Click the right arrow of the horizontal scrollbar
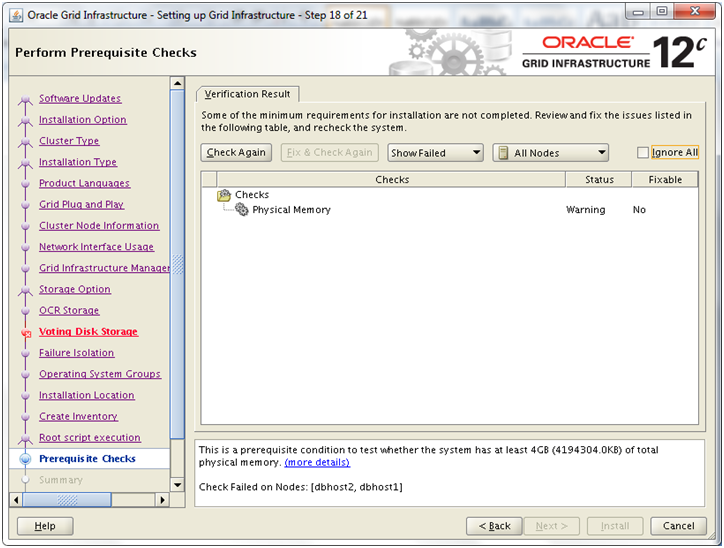 tap(162, 500)
